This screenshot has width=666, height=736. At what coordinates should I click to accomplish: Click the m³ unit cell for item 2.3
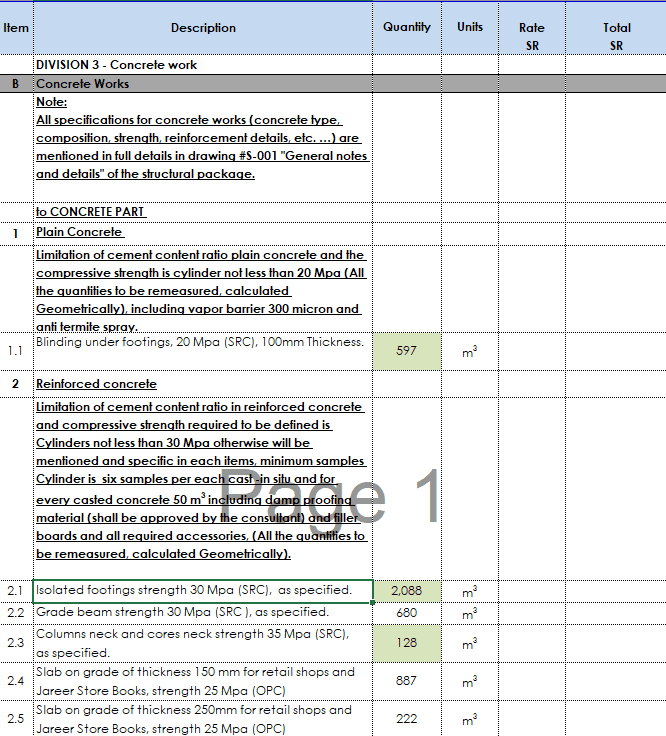(x=470, y=643)
